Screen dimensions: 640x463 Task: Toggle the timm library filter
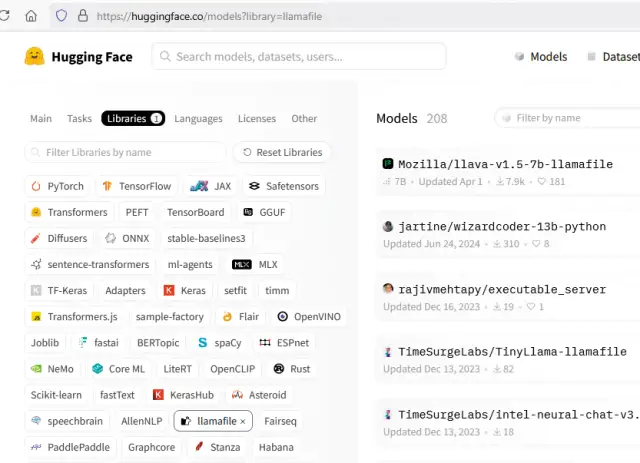pyautogui.click(x=277, y=290)
